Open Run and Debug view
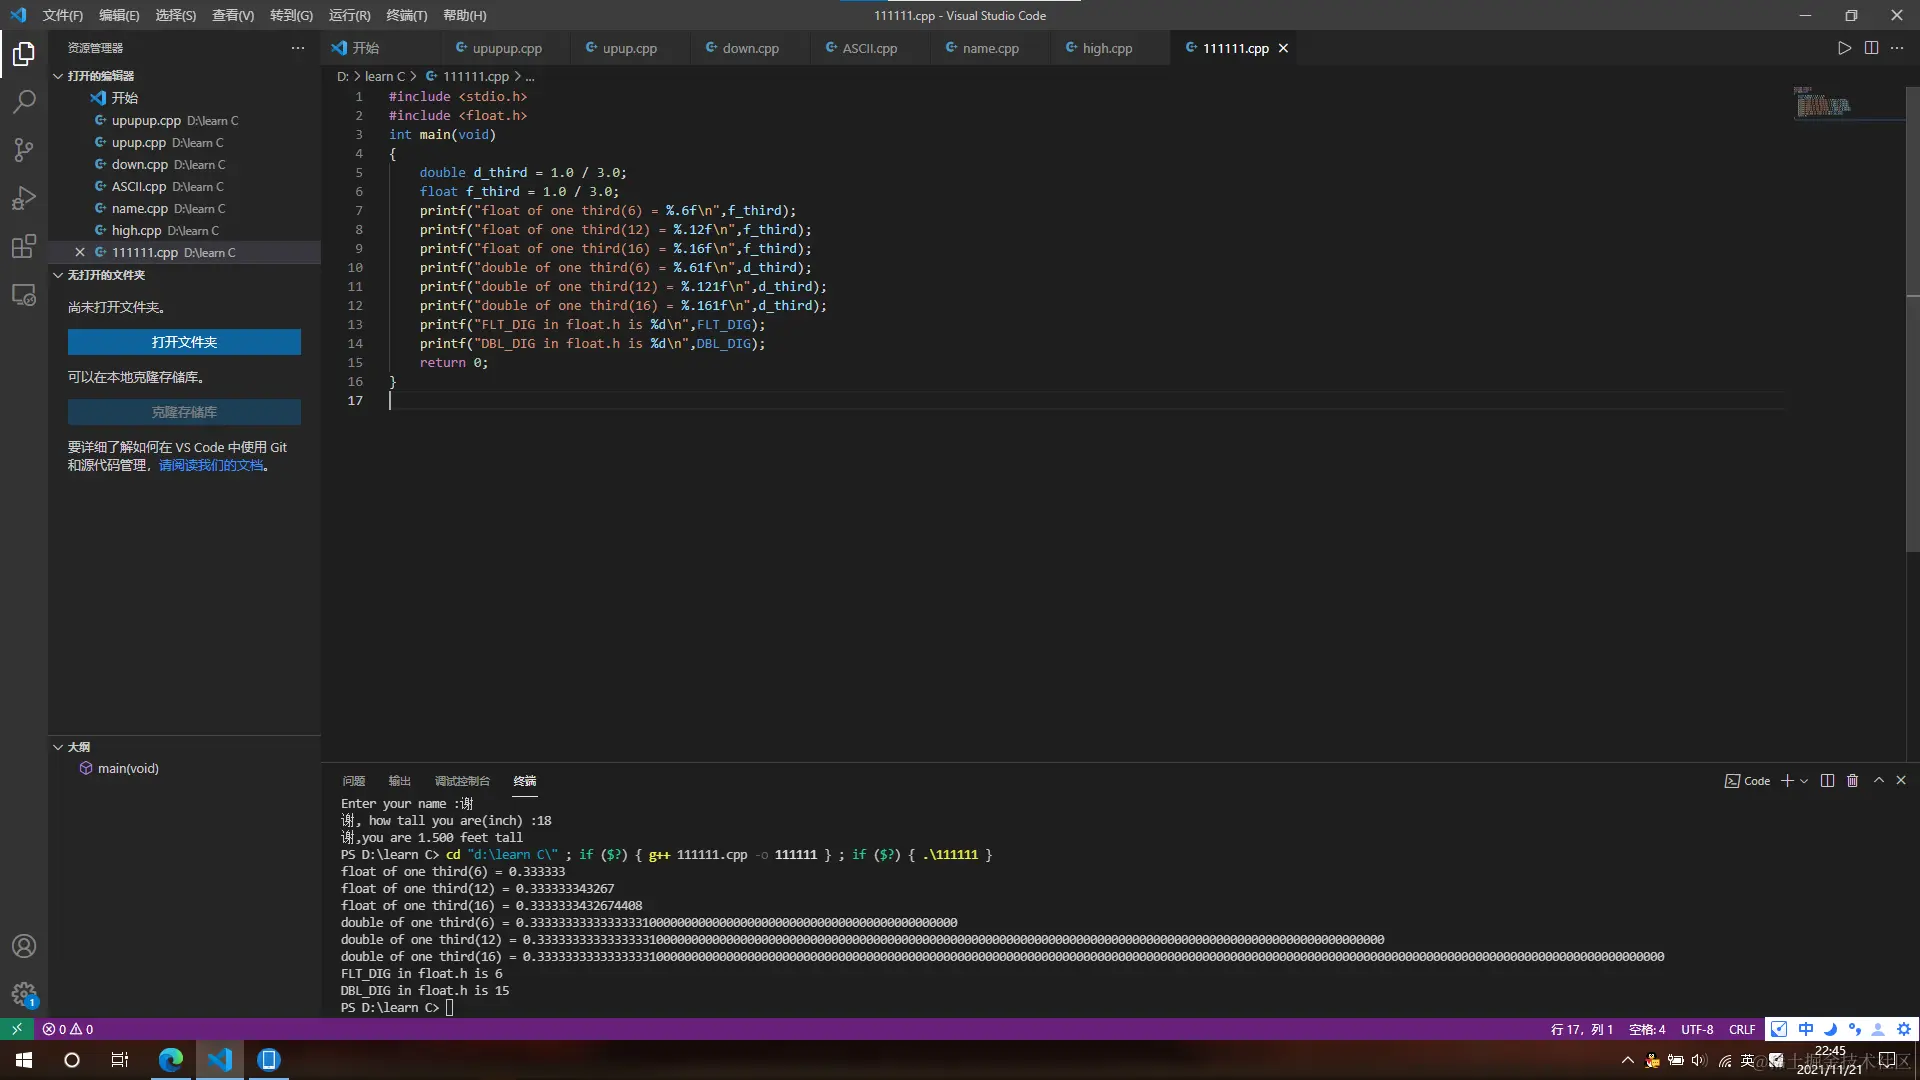 click(24, 198)
